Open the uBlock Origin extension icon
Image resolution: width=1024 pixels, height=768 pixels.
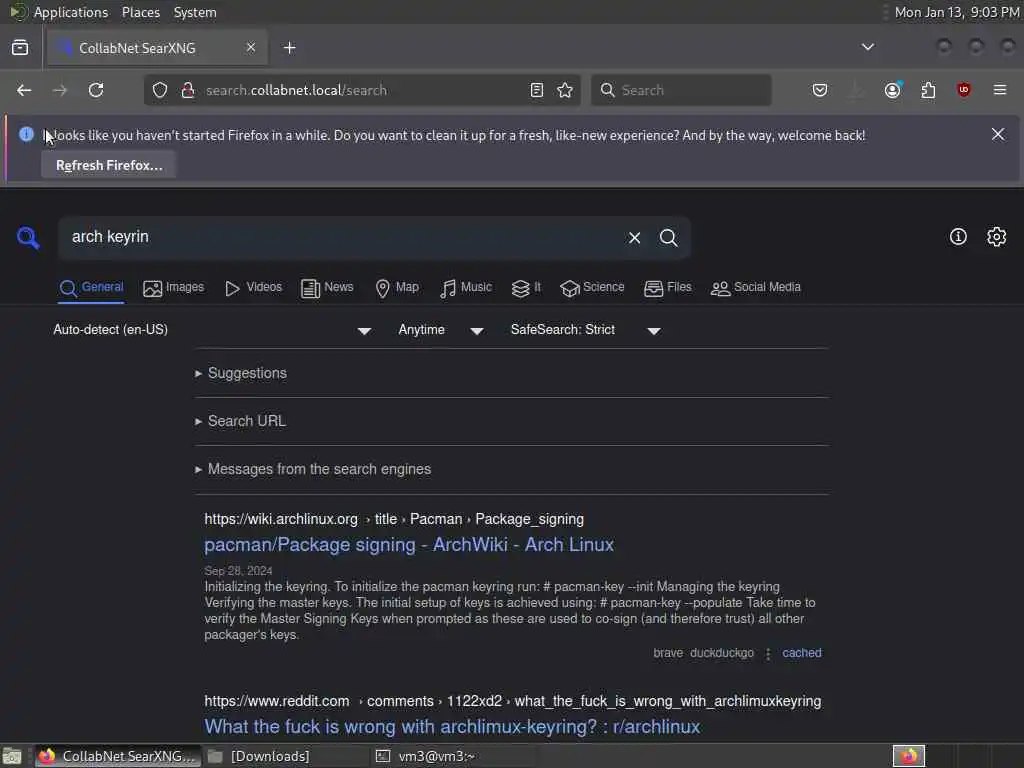[x=964, y=90]
